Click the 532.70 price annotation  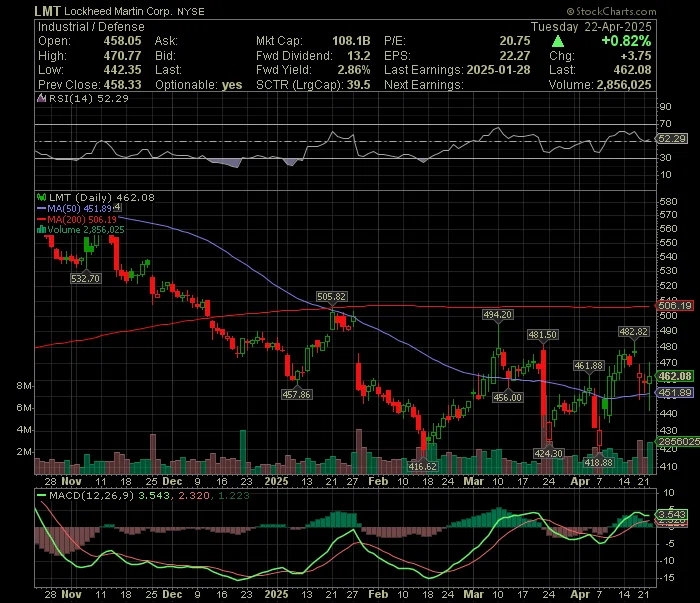86,279
